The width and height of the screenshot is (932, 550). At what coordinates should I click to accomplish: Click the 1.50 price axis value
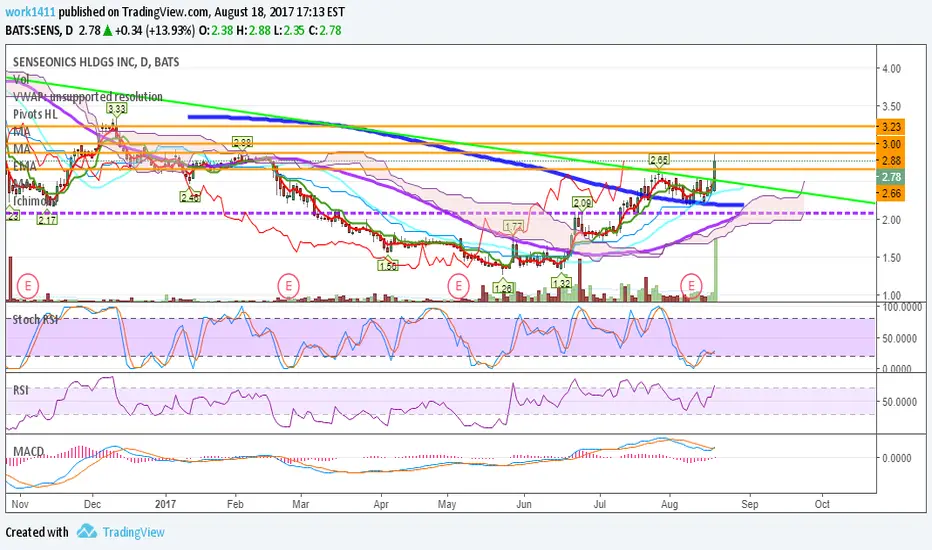tap(892, 257)
